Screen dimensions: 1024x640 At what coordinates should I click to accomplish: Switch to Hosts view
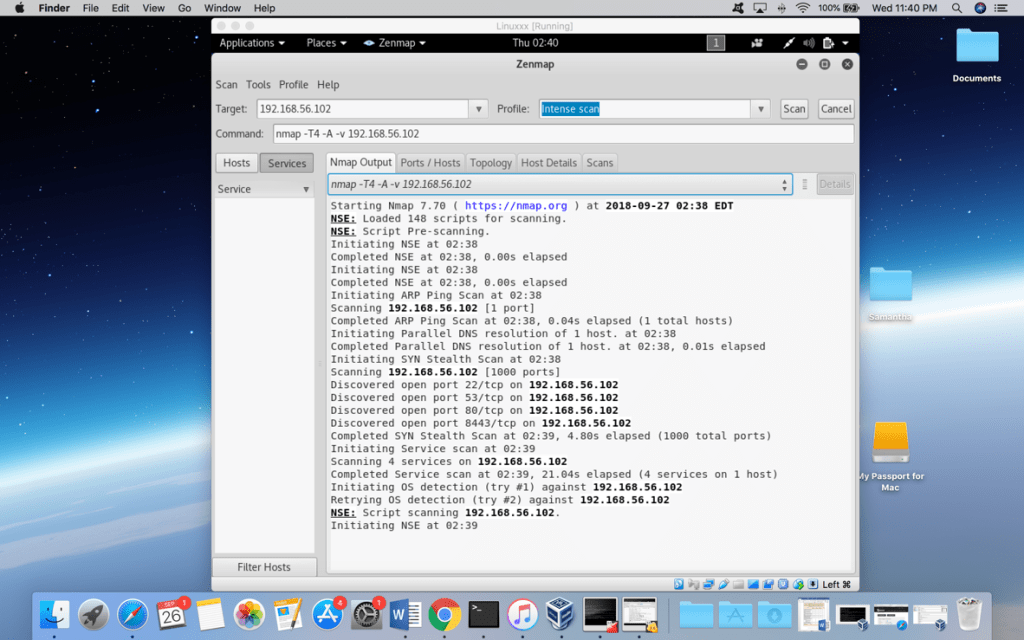point(236,163)
